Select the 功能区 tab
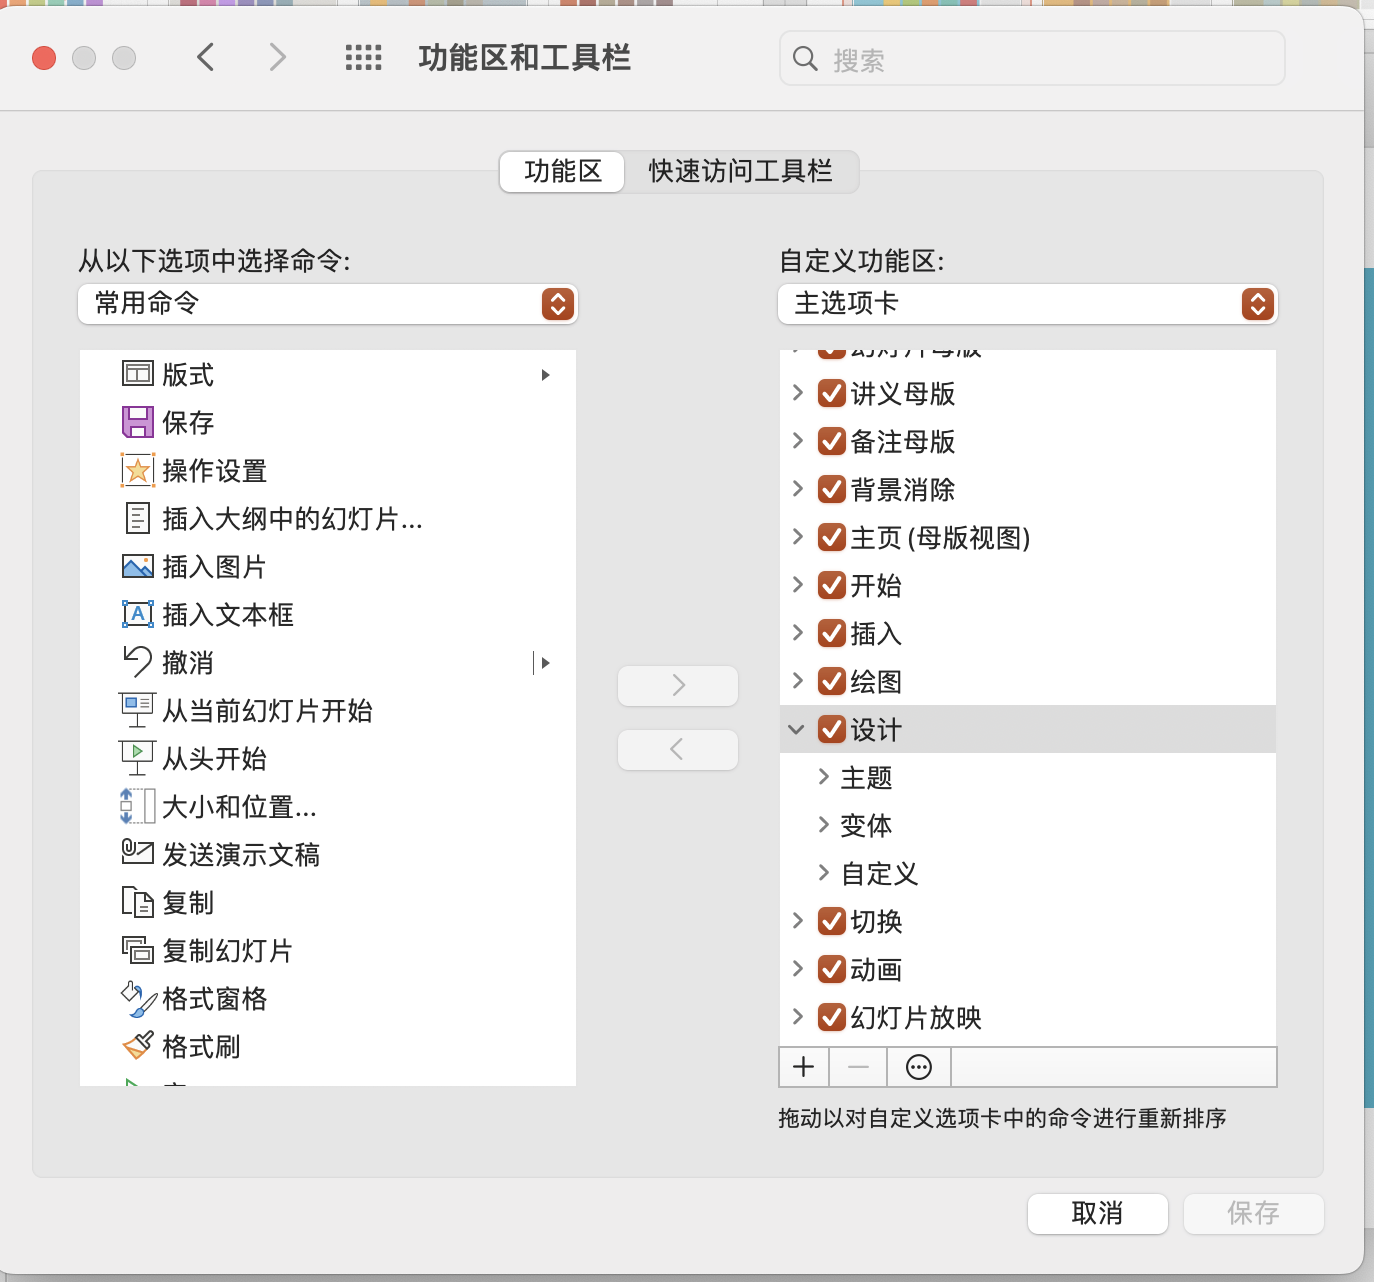 562,171
